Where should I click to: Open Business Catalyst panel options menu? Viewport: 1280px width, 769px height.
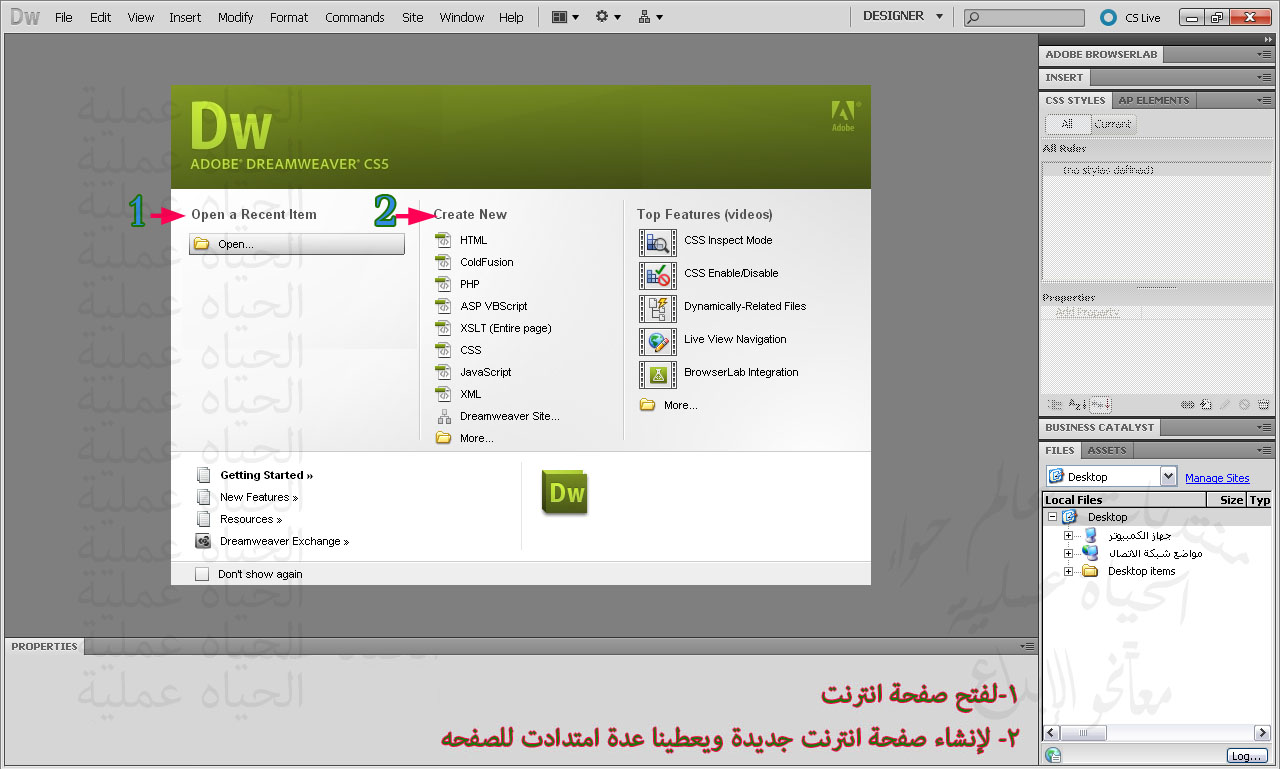tap(1265, 427)
